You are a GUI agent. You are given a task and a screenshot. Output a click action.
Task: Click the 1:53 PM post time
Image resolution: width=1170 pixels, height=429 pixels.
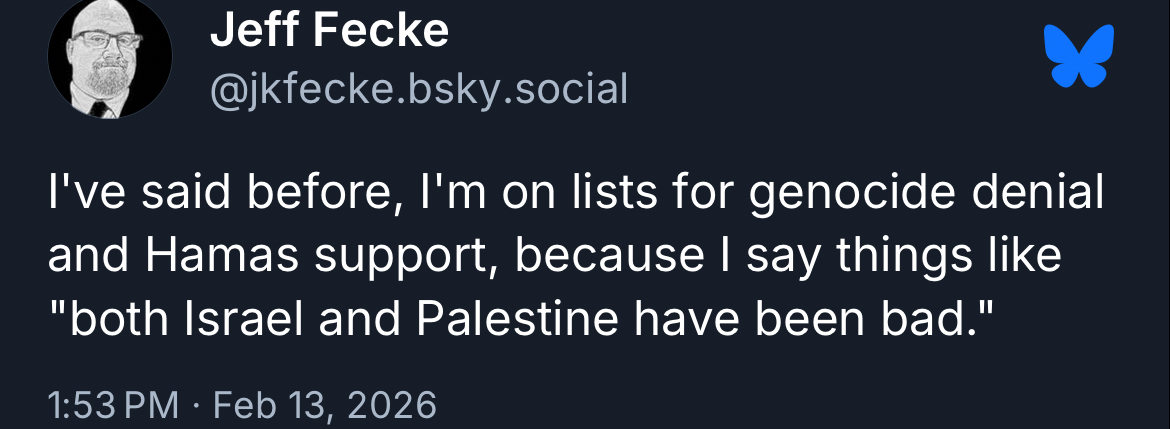click(x=113, y=405)
